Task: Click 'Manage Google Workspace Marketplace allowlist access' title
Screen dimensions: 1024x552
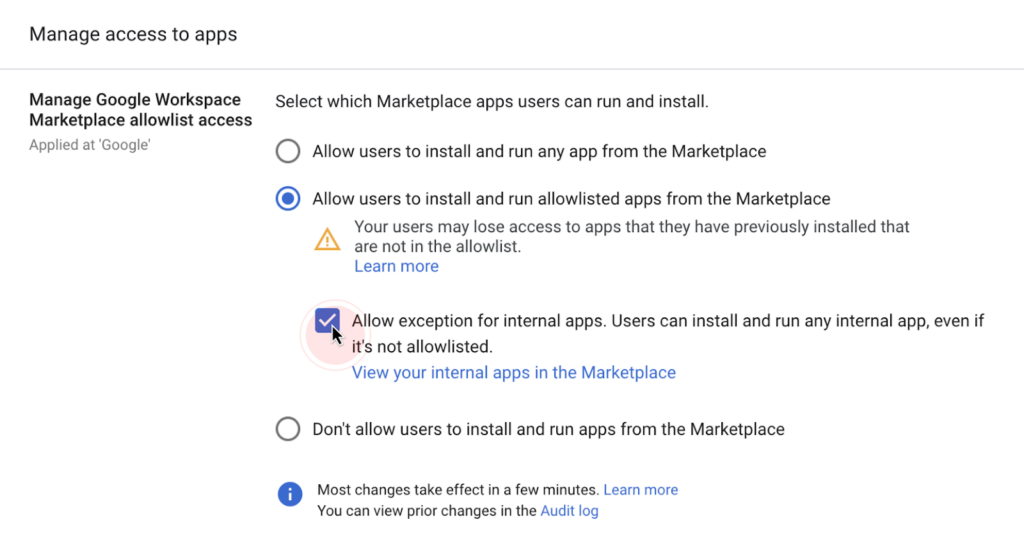Action: pyautogui.click(x=140, y=110)
